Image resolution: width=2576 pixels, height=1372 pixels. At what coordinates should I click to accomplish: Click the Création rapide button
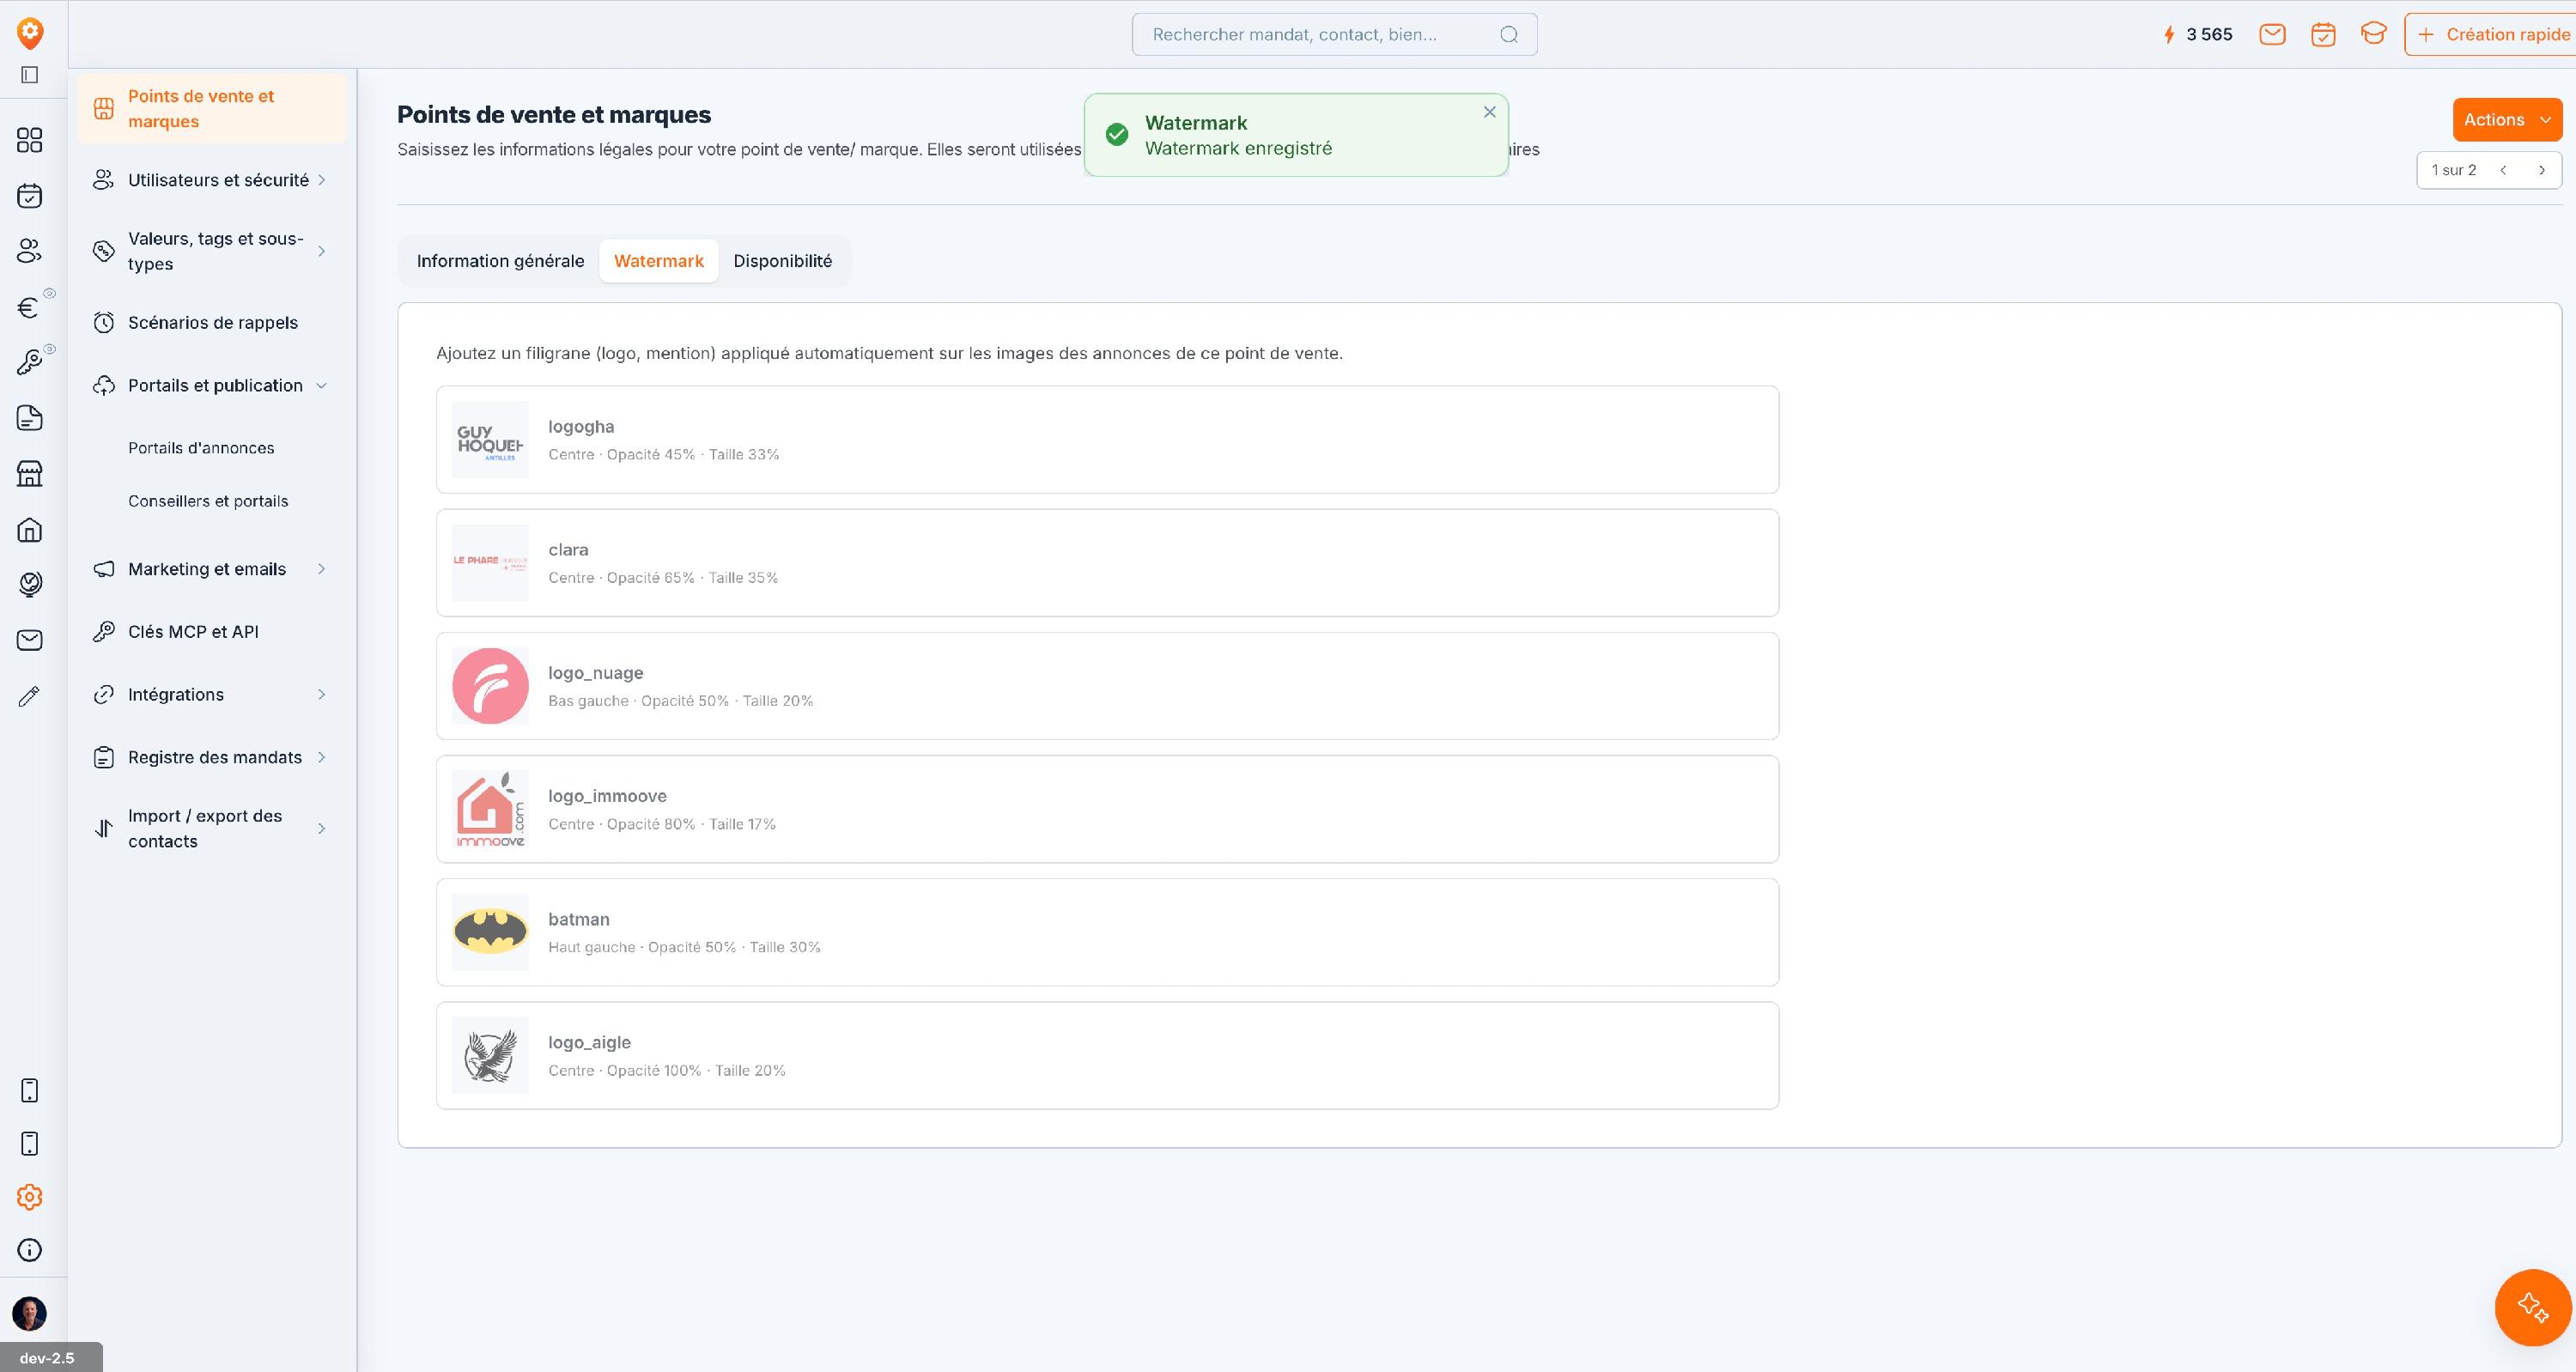tap(2492, 35)
